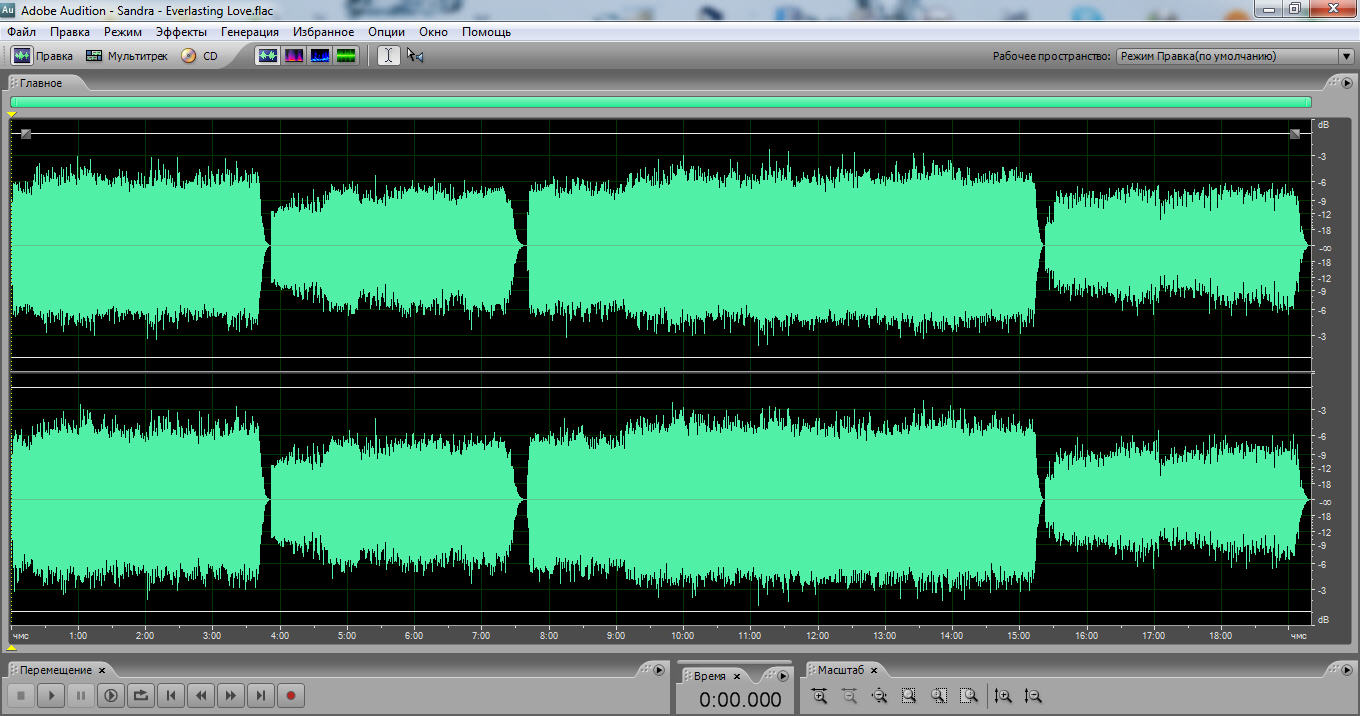Select the Время panel tab
1360x716 pixels.
pyautogui.click(x=708, y=677)
